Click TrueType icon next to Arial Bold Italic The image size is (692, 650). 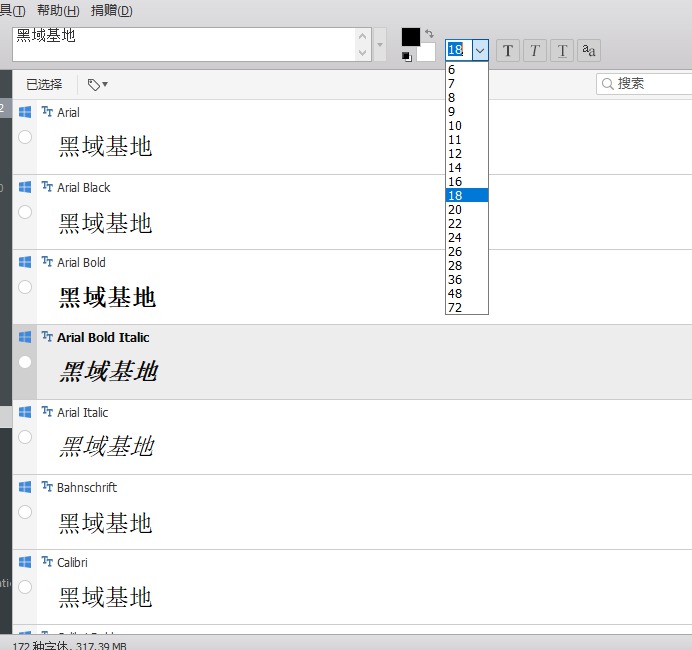(x=47, y=336)
